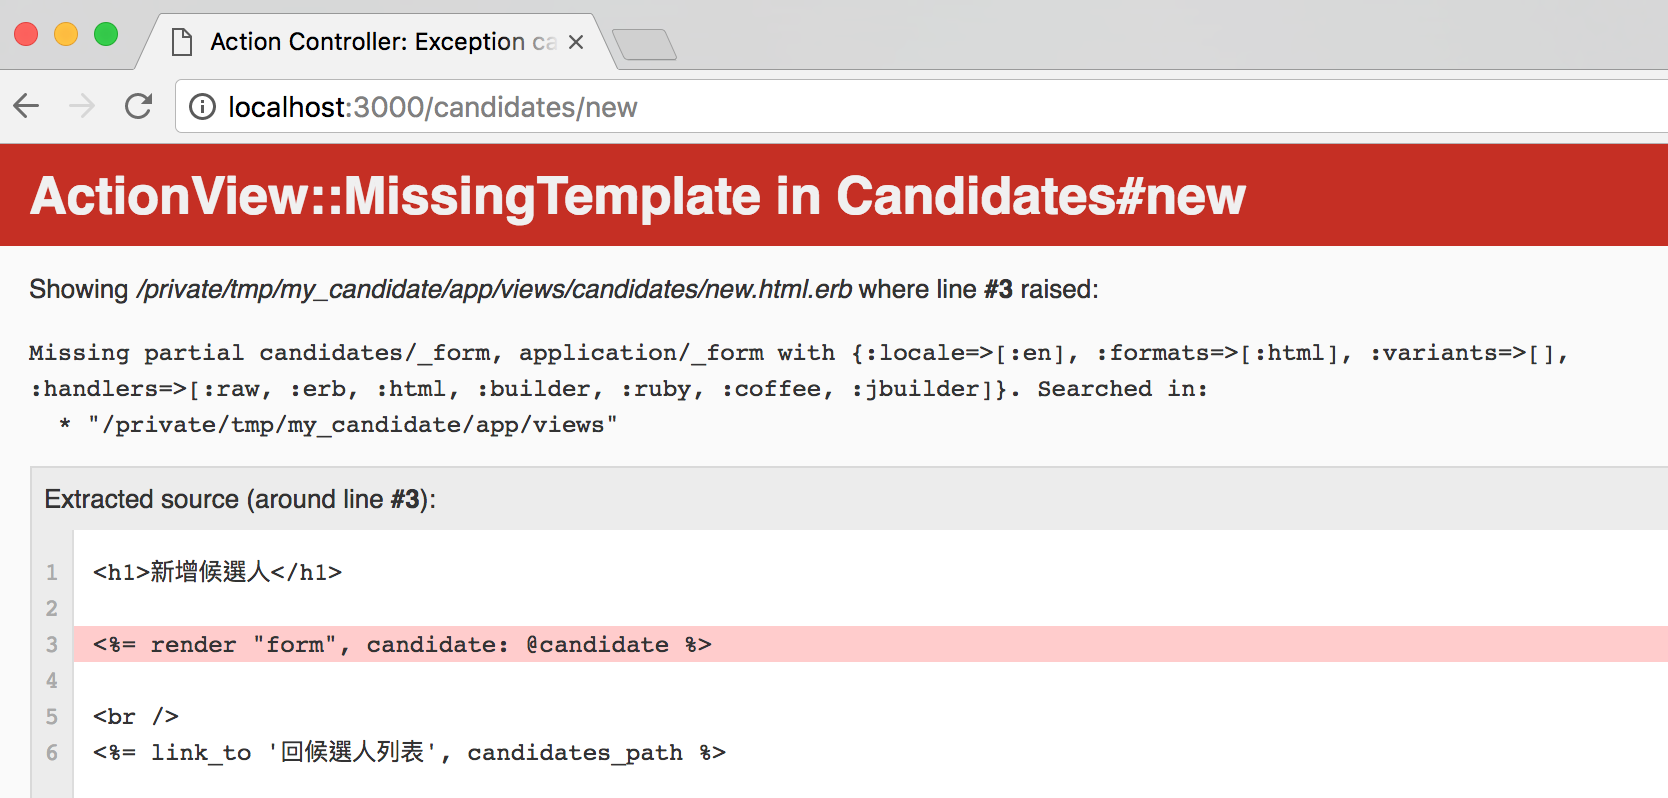Click the page icon on the tab
The height and width of the screenshot is (798, 1668).
point(182,42)
